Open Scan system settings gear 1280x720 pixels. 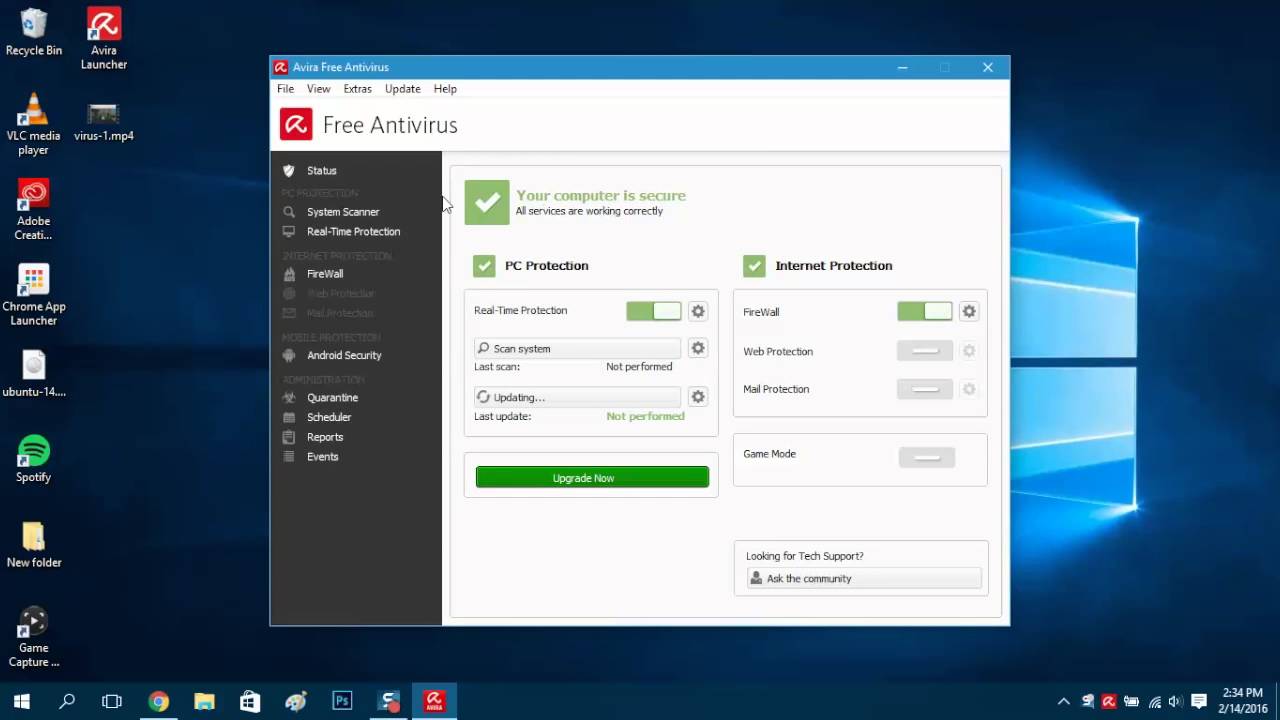pos(698,348)
